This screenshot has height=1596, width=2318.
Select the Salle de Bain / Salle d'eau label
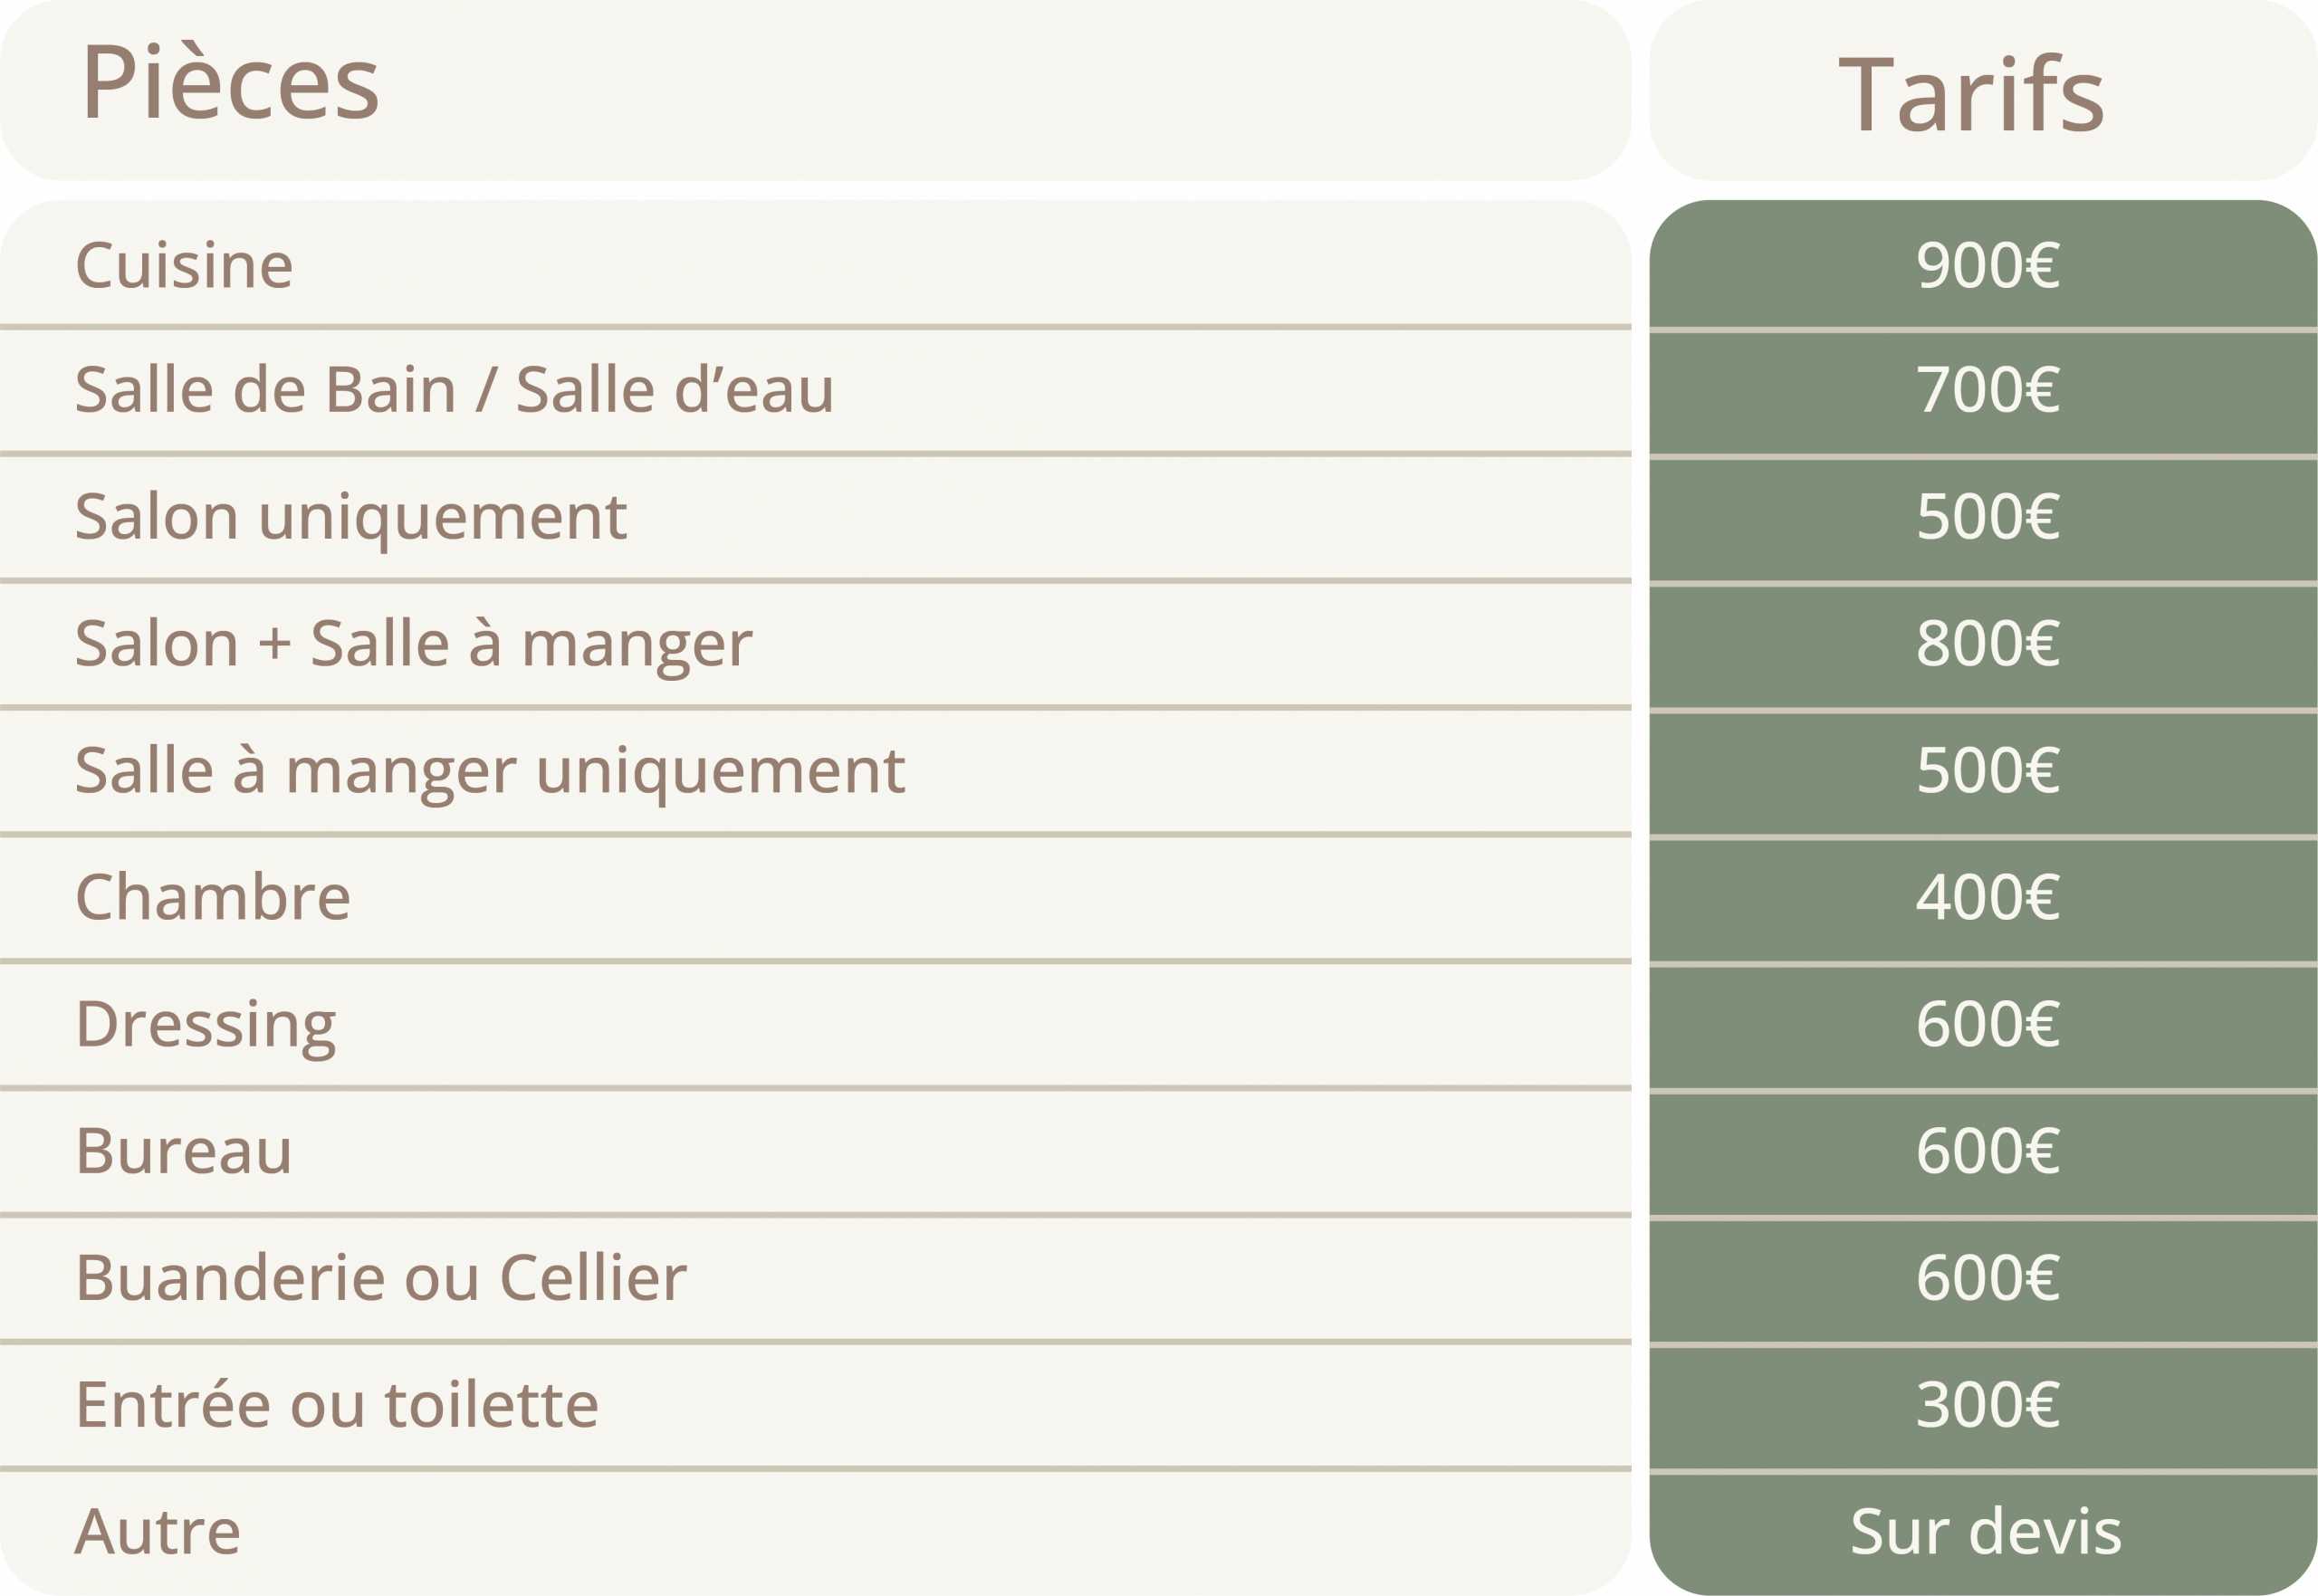(454, 389)
